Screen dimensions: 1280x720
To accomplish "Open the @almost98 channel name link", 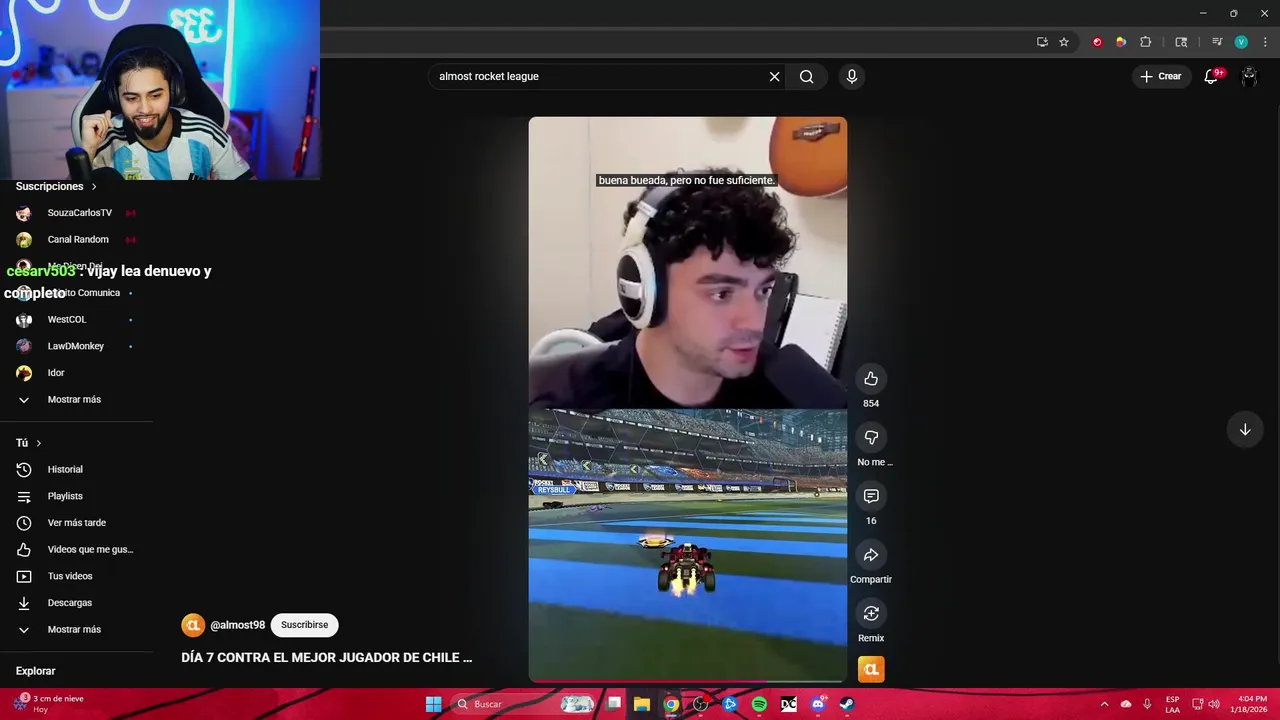I will [x=238, y=625].
